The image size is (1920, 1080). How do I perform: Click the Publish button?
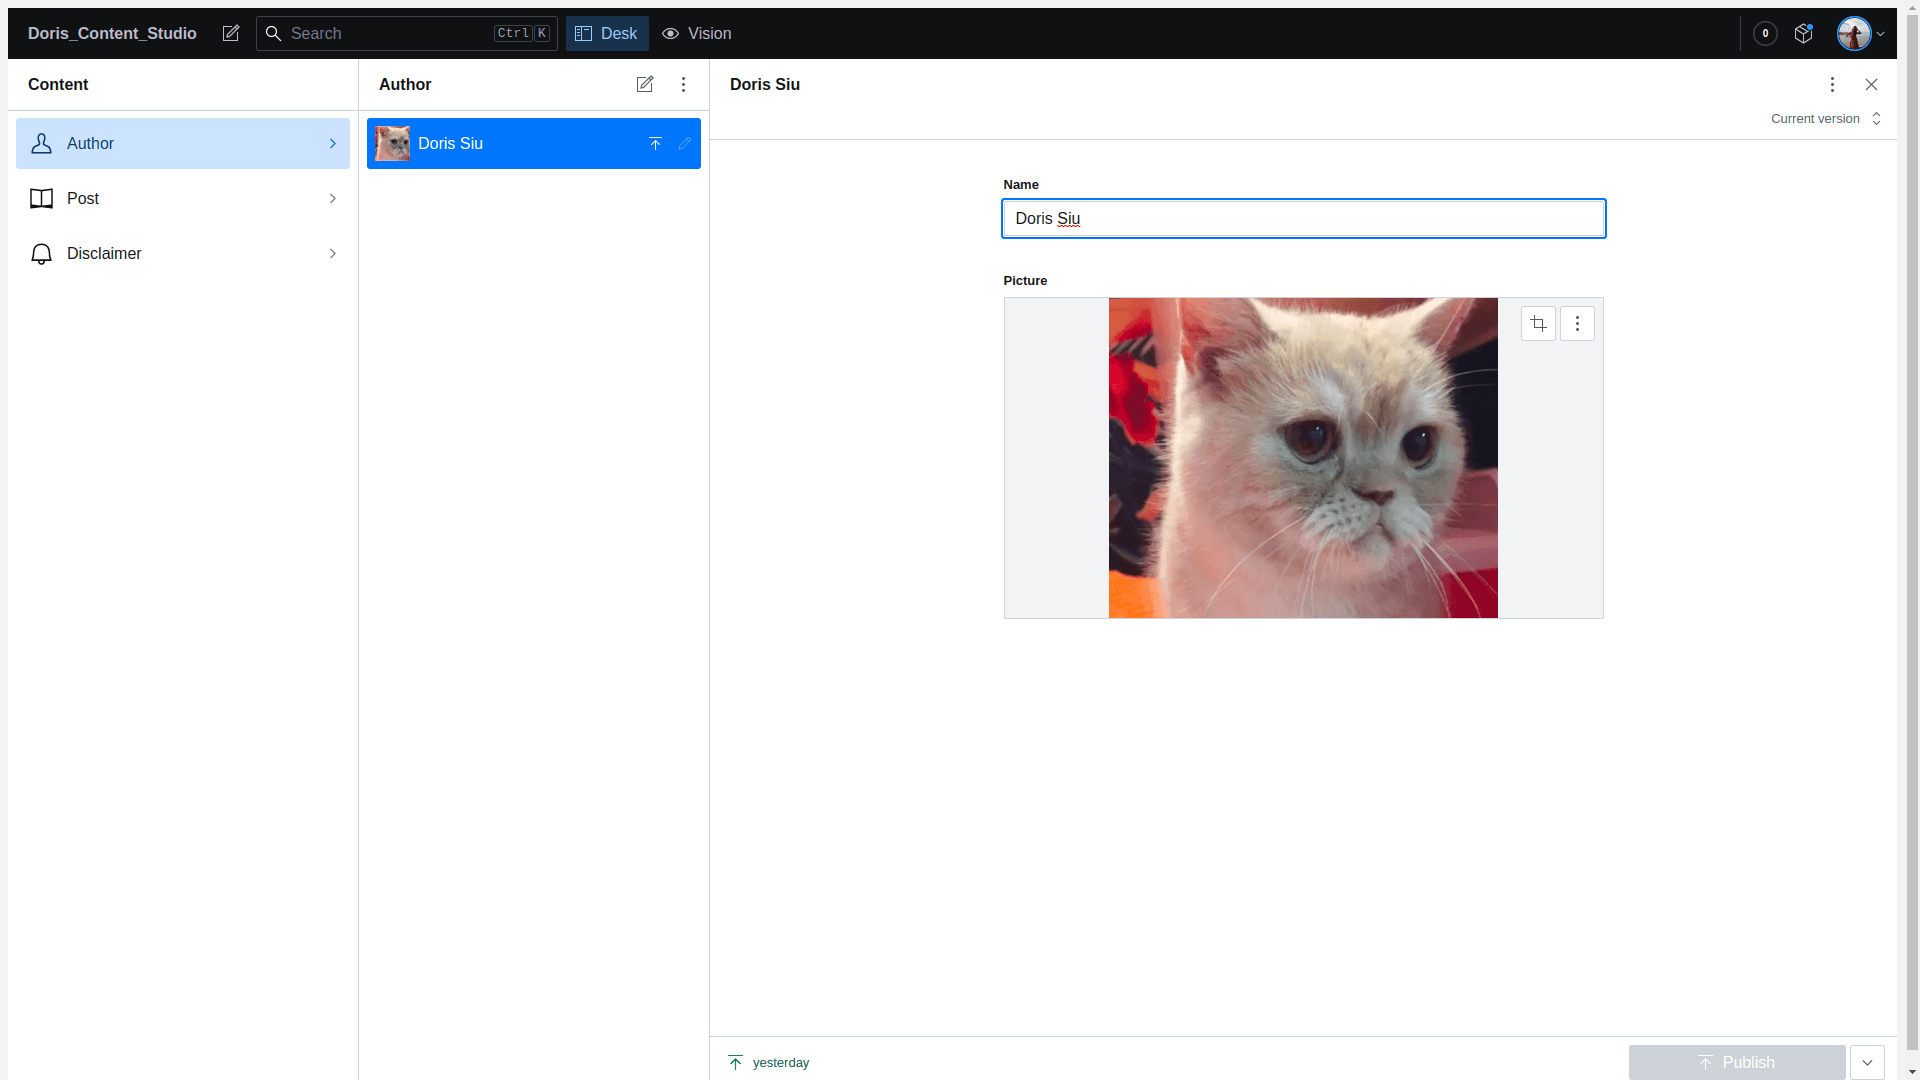tap(1737, 1062)
